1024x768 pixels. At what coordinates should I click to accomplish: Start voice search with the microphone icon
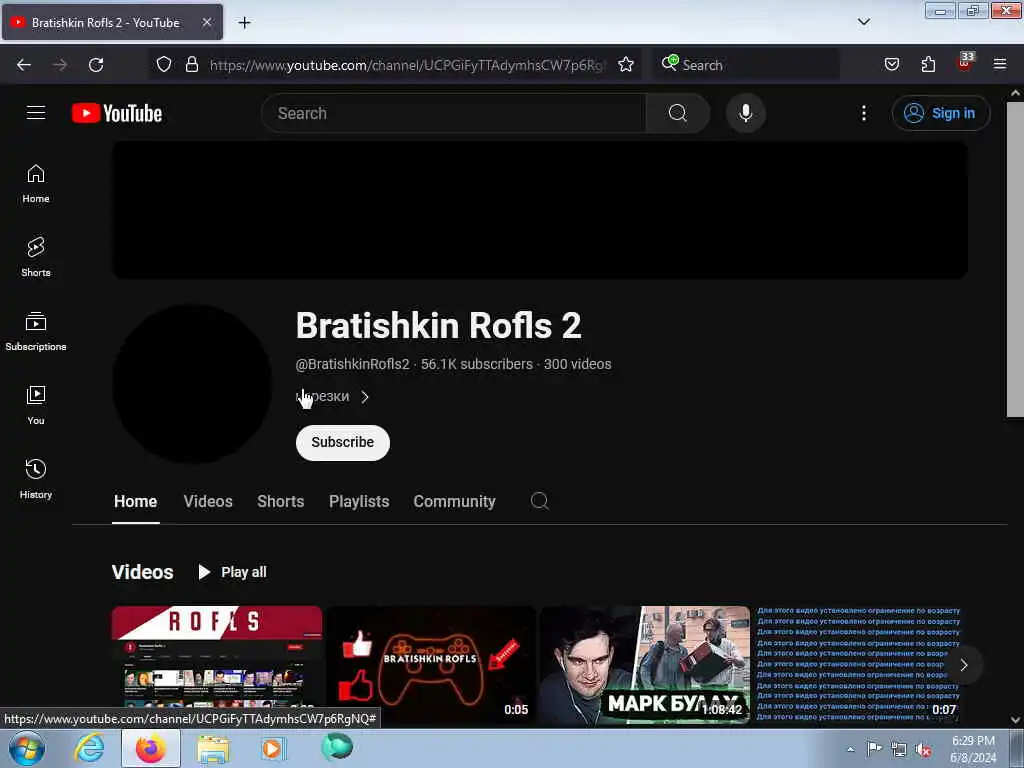click(x=745, y=113)
